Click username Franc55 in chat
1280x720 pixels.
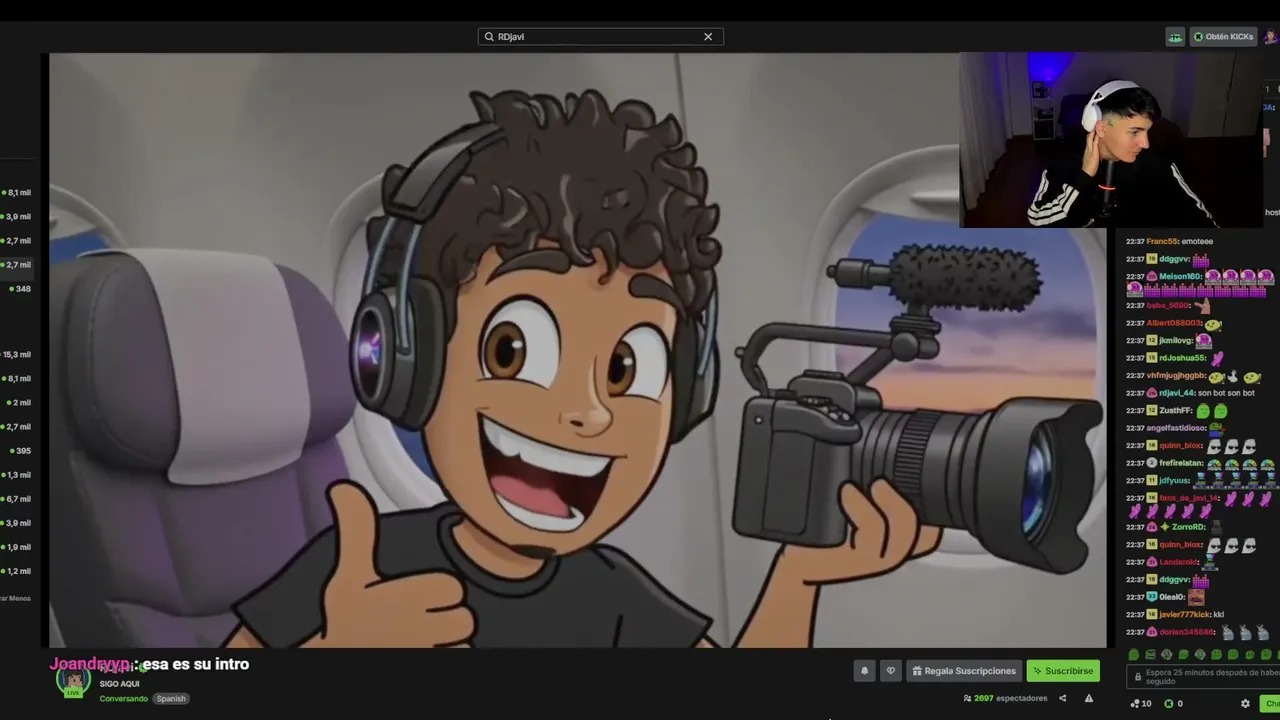[1162, 241]
